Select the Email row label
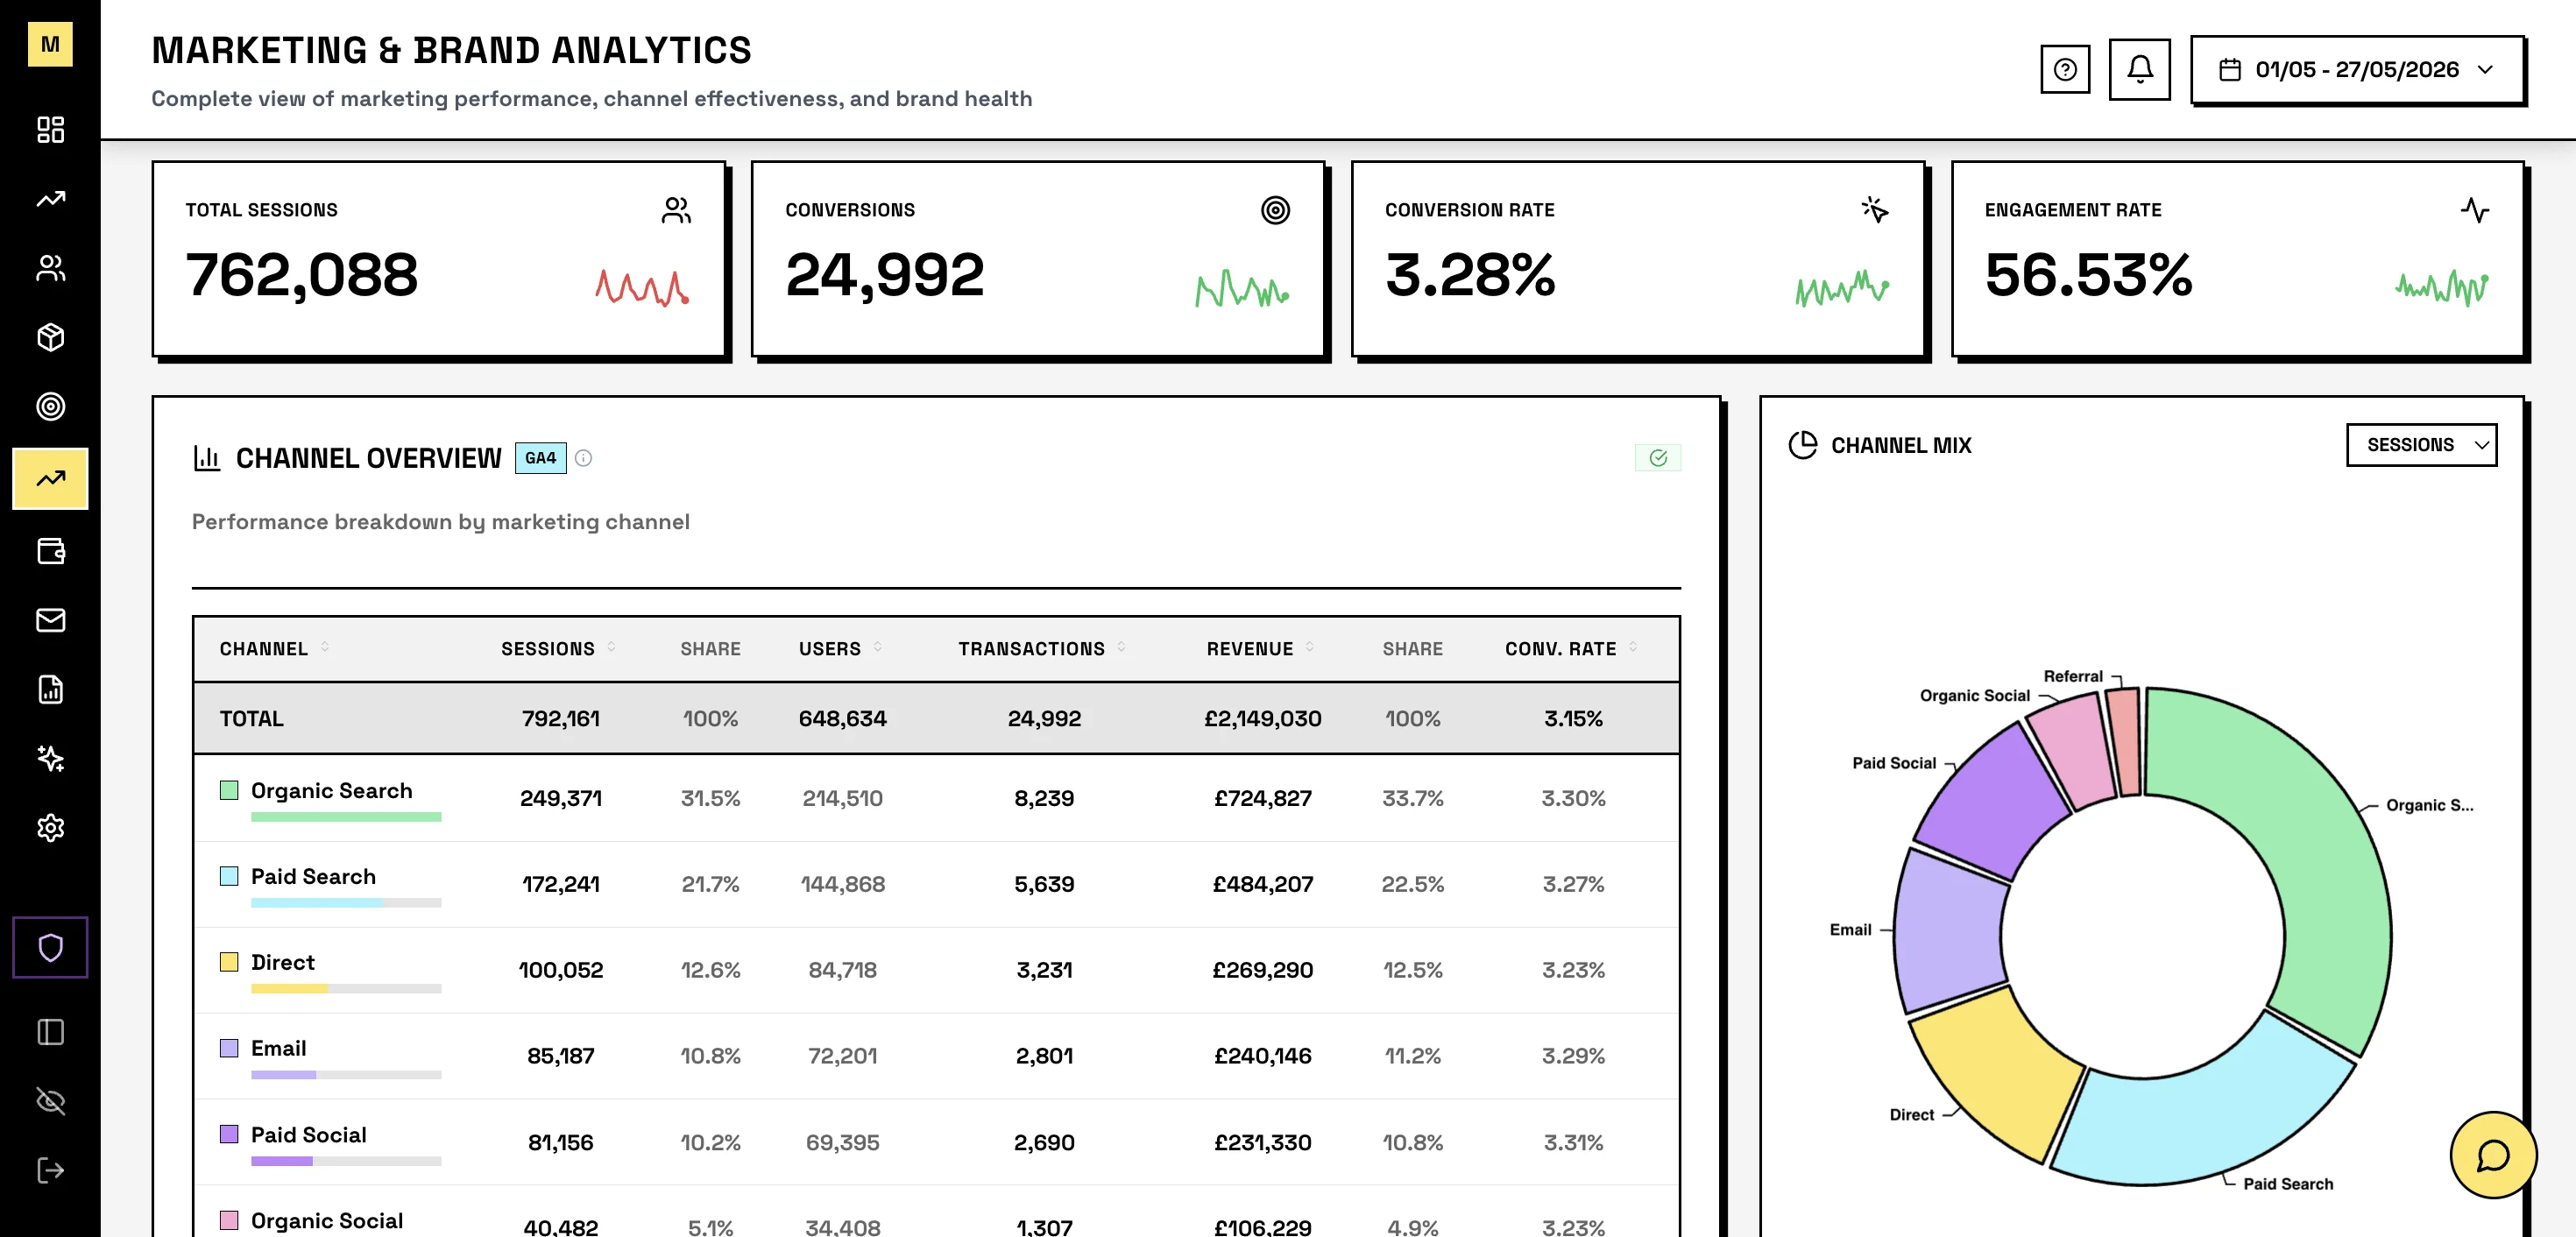The height and width of the screenshot is (1237, 2576). [x=278, y=1048]
